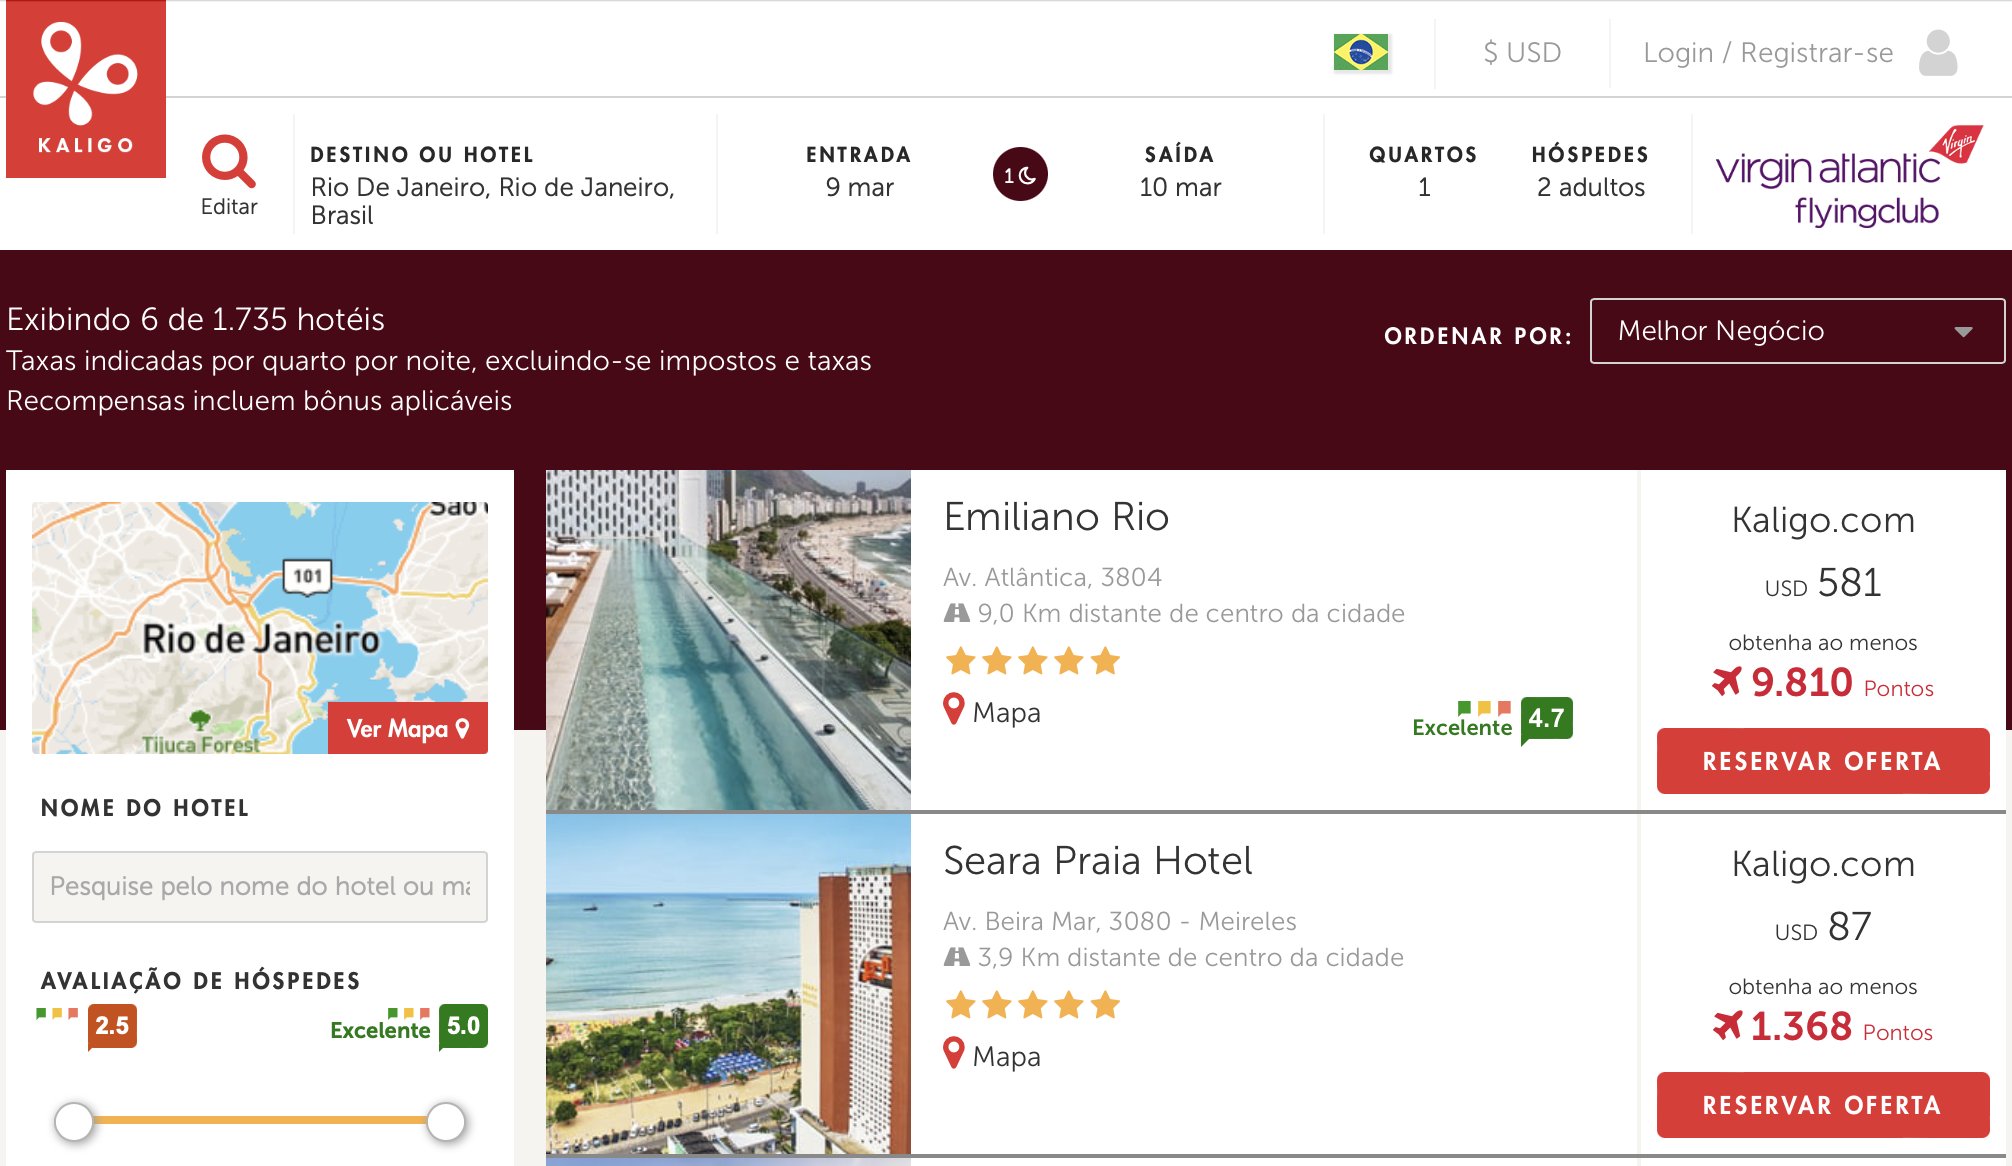
Task: Open the Saída 10 mar date picker
Action: point(1180,172)
